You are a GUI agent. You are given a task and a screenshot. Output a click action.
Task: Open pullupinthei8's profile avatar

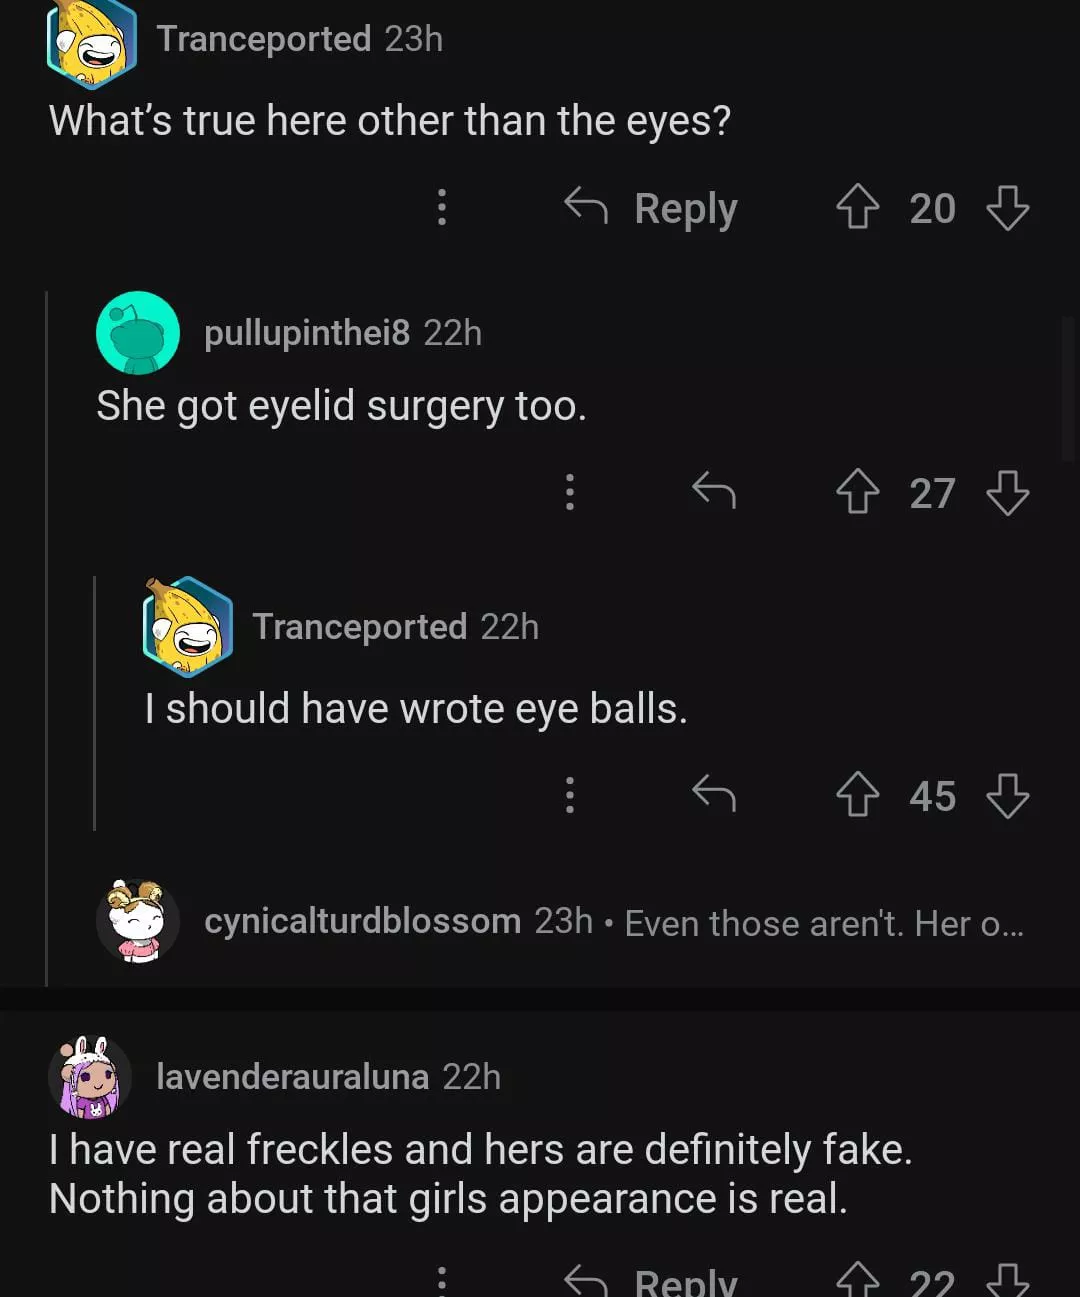pos(138,333)
